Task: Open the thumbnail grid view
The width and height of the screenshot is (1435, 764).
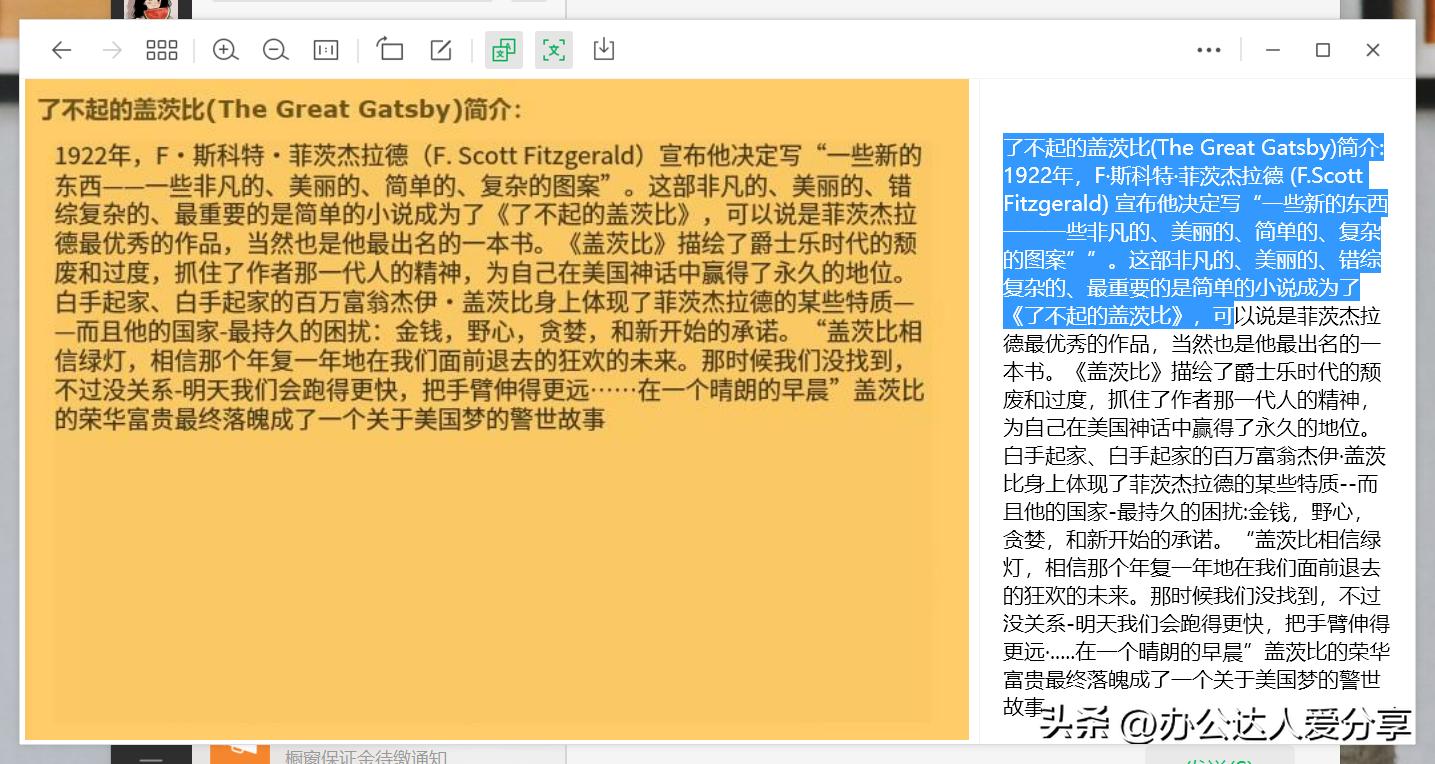Action: 161,49
